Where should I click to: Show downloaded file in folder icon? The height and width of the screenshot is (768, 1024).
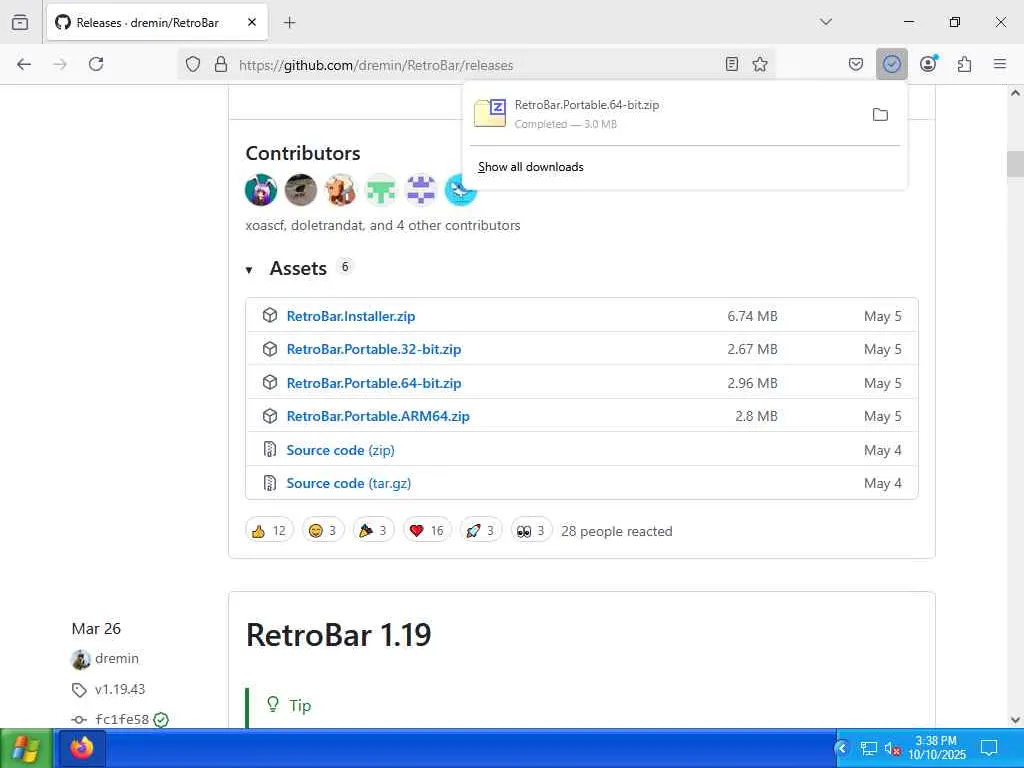[x=880, y=115]
